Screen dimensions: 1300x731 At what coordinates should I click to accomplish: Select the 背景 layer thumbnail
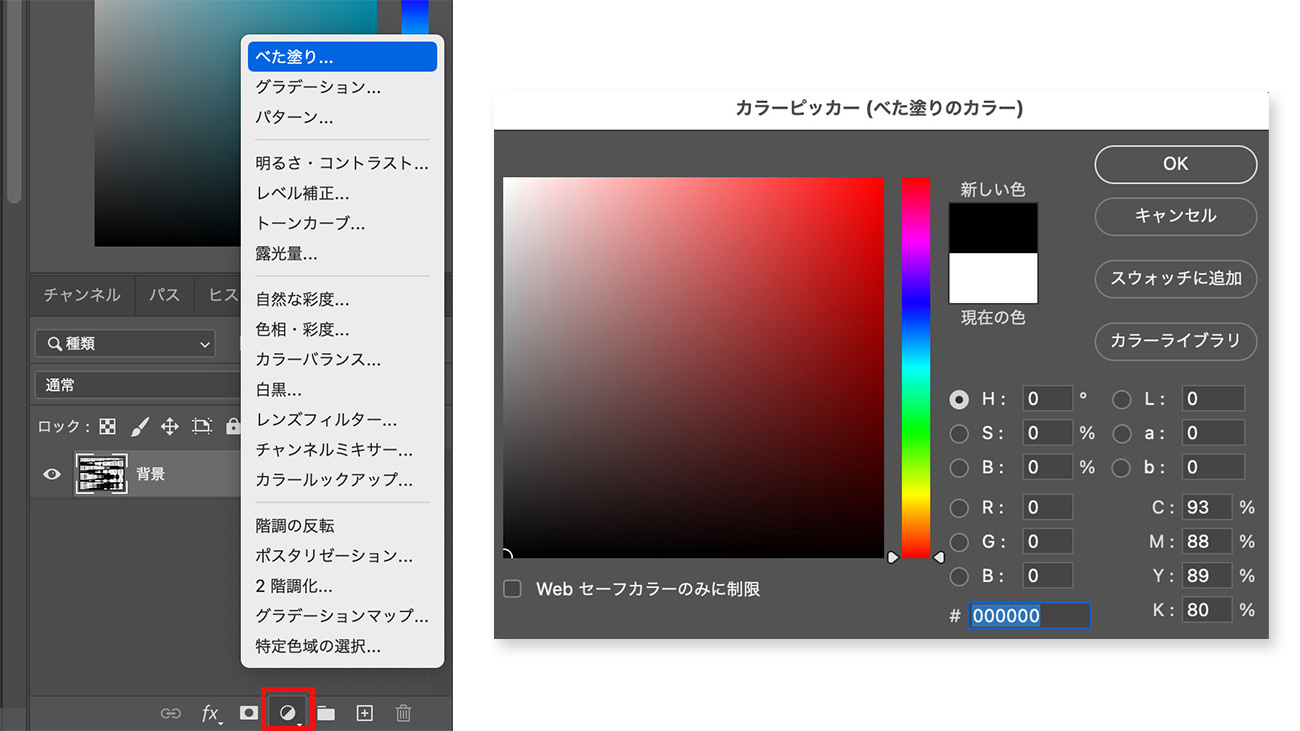(x=102, y=474)
